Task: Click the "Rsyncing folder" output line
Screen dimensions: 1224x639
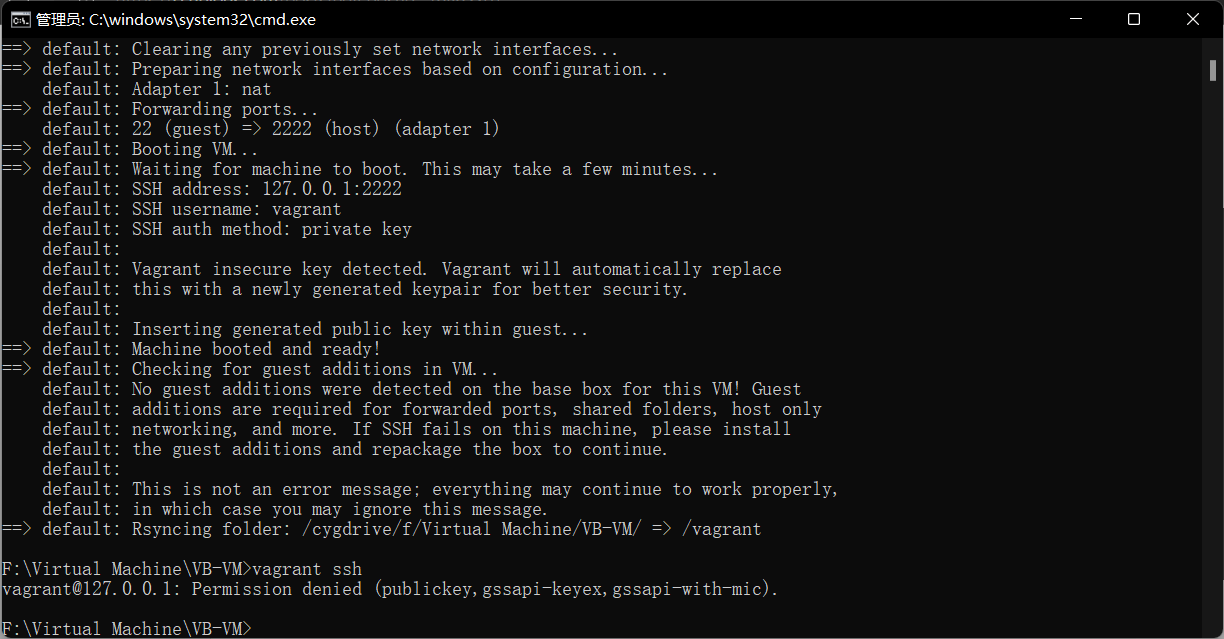Action: click(446, 529)
